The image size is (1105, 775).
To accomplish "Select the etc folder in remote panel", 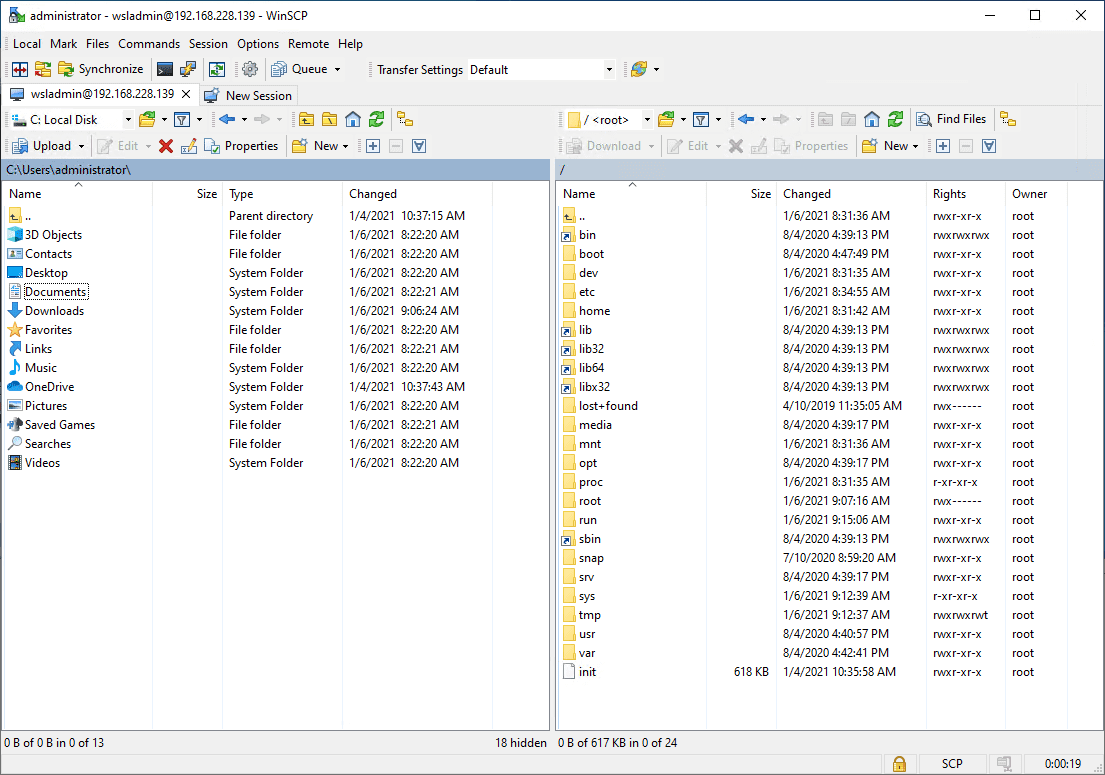I will (x=587, y=292).
